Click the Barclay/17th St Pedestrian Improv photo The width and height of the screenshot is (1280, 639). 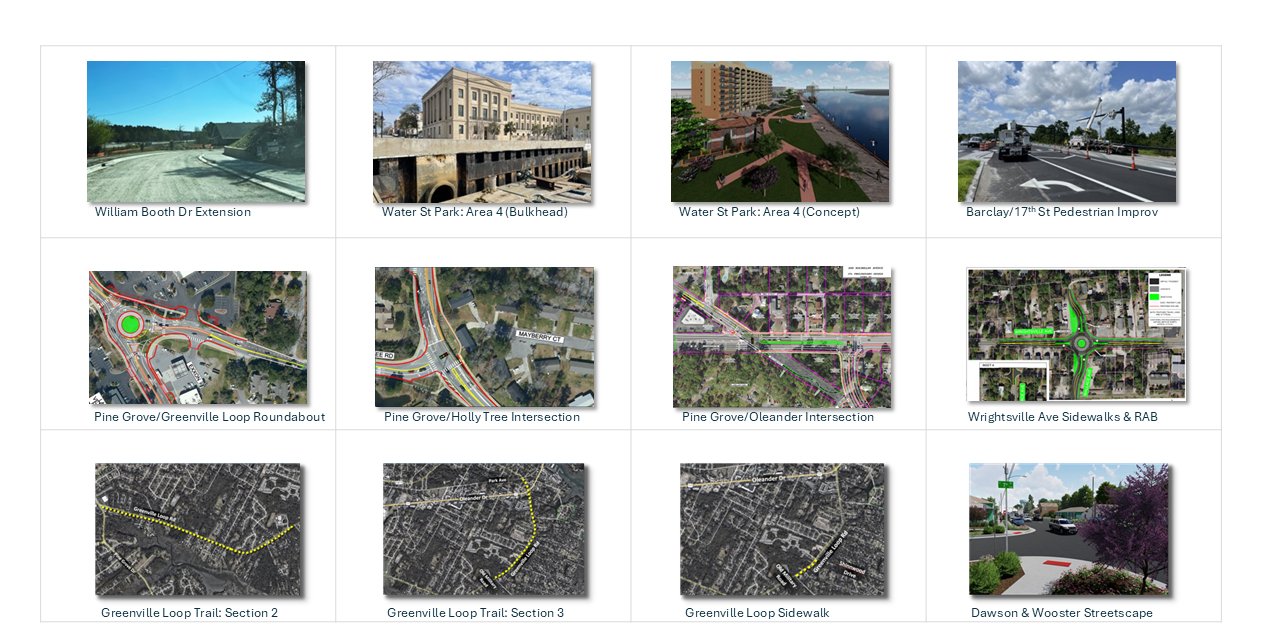click(1067, 131)
